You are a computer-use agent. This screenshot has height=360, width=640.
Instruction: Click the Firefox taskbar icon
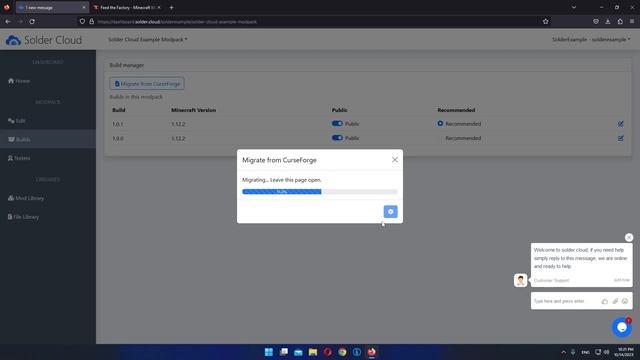pos(371,352)
